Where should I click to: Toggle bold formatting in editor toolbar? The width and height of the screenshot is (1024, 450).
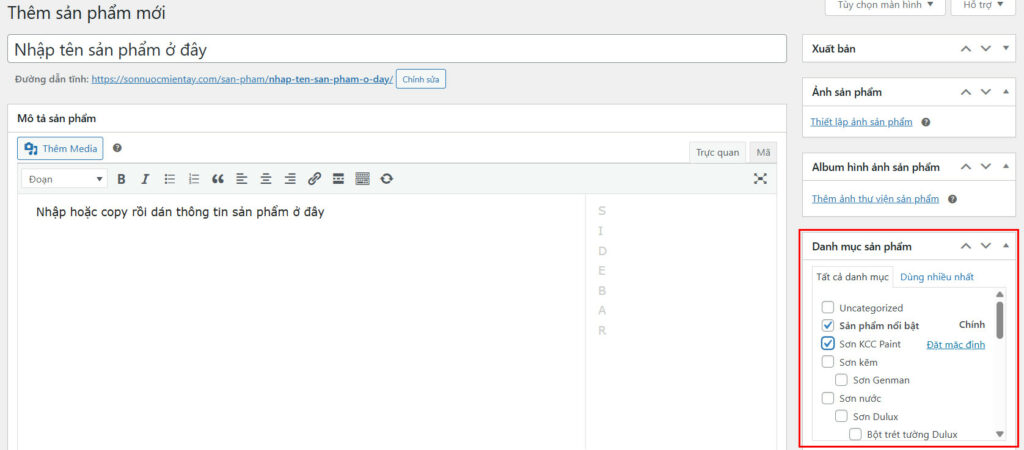click(121, 179)
